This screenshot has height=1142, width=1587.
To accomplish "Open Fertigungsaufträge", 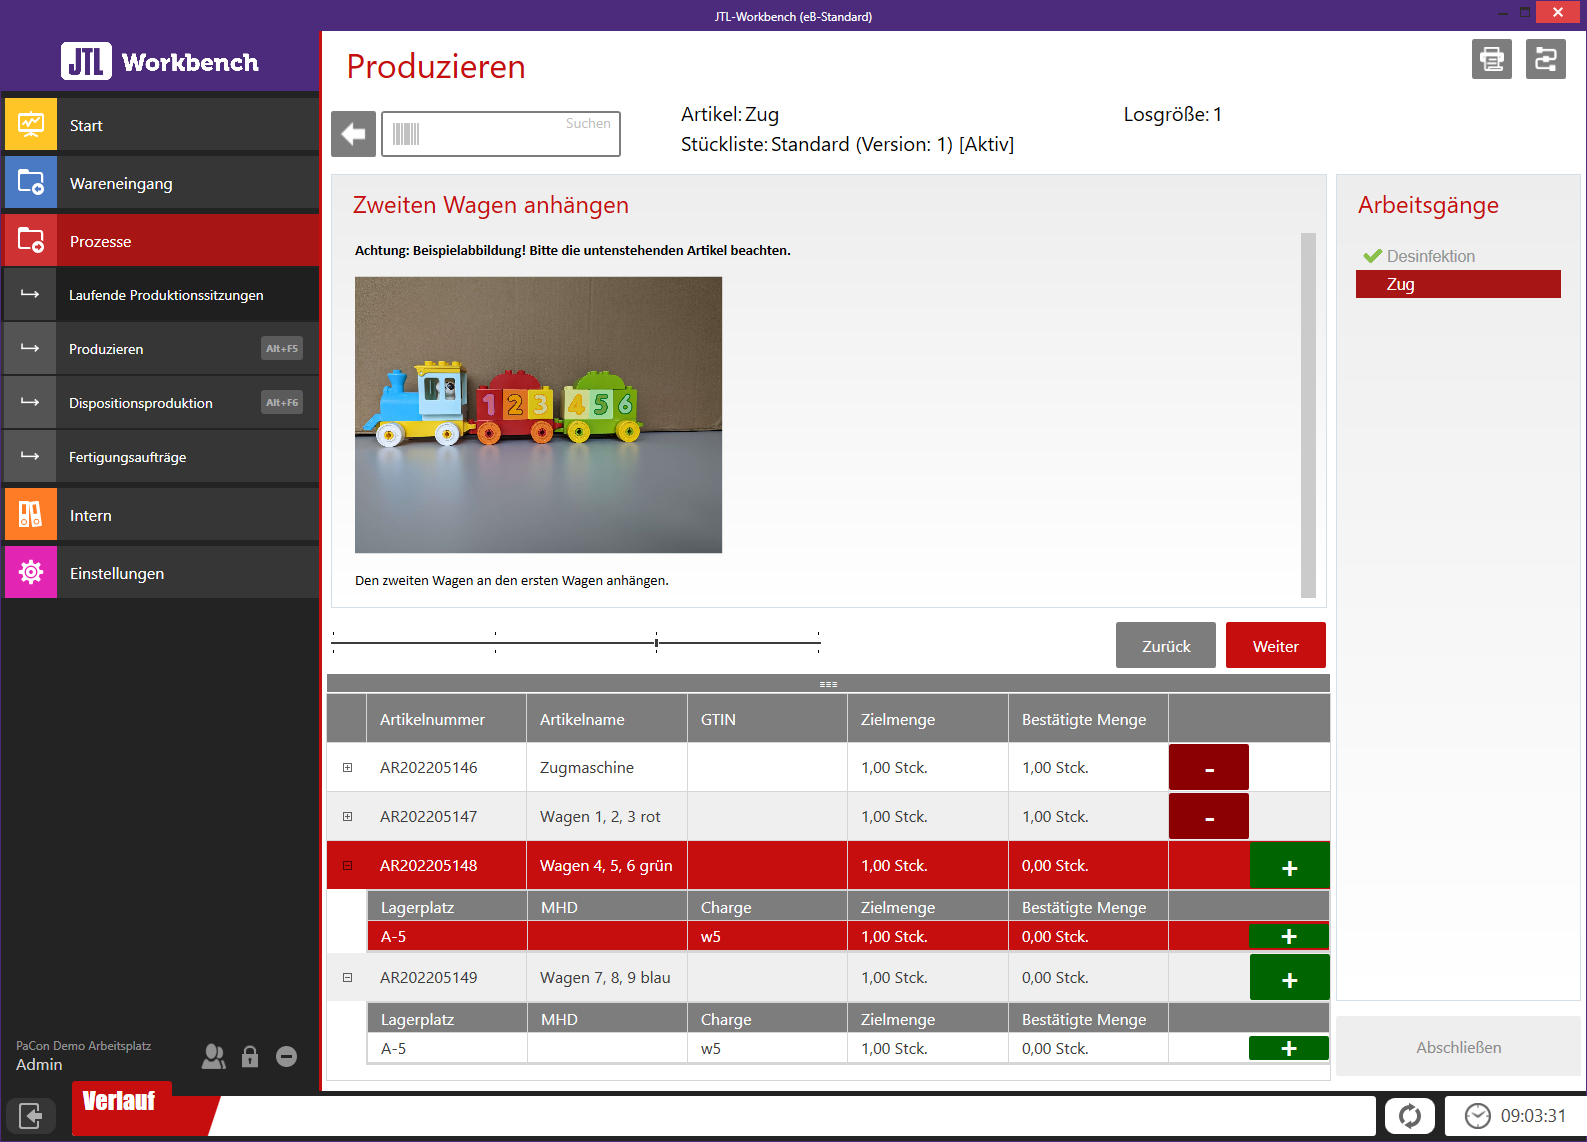I will coord(161,457).
